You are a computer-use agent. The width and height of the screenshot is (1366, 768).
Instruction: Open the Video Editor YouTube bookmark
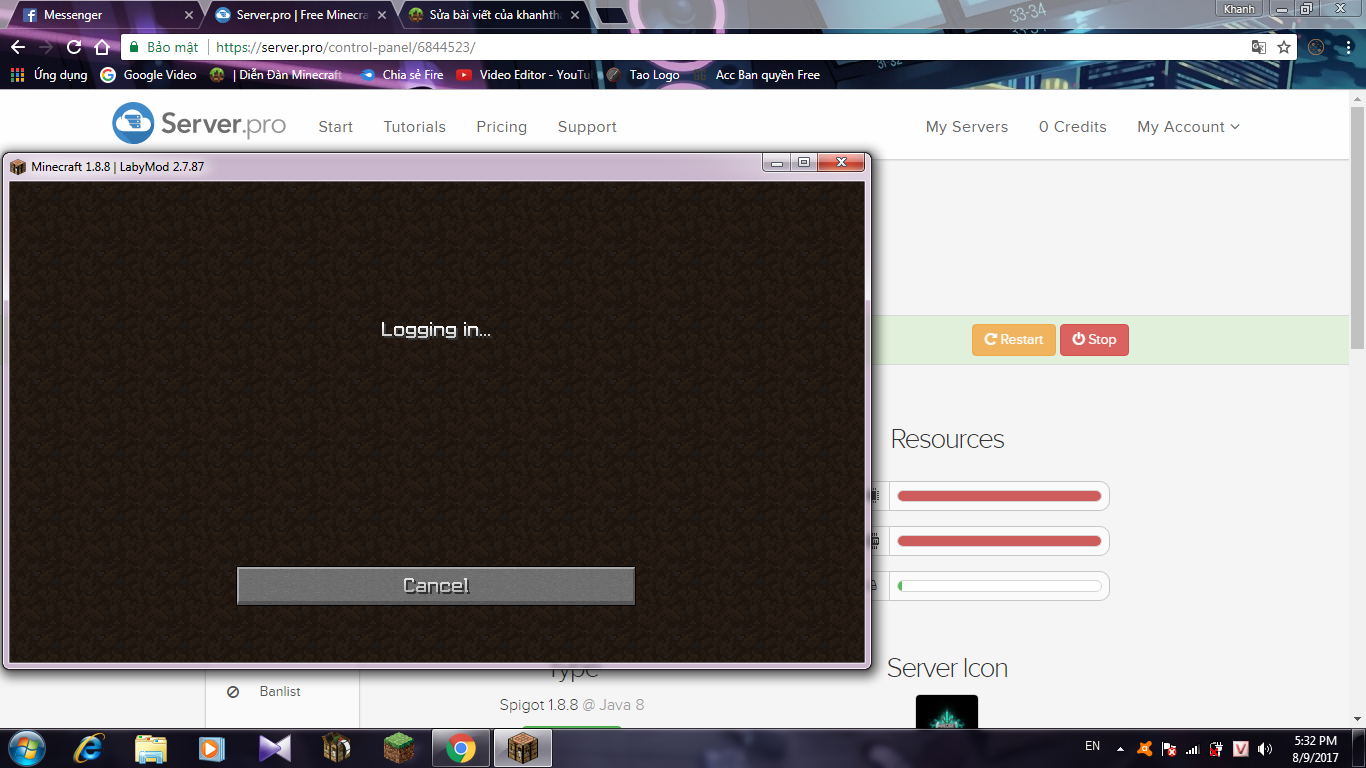[524, 75]
